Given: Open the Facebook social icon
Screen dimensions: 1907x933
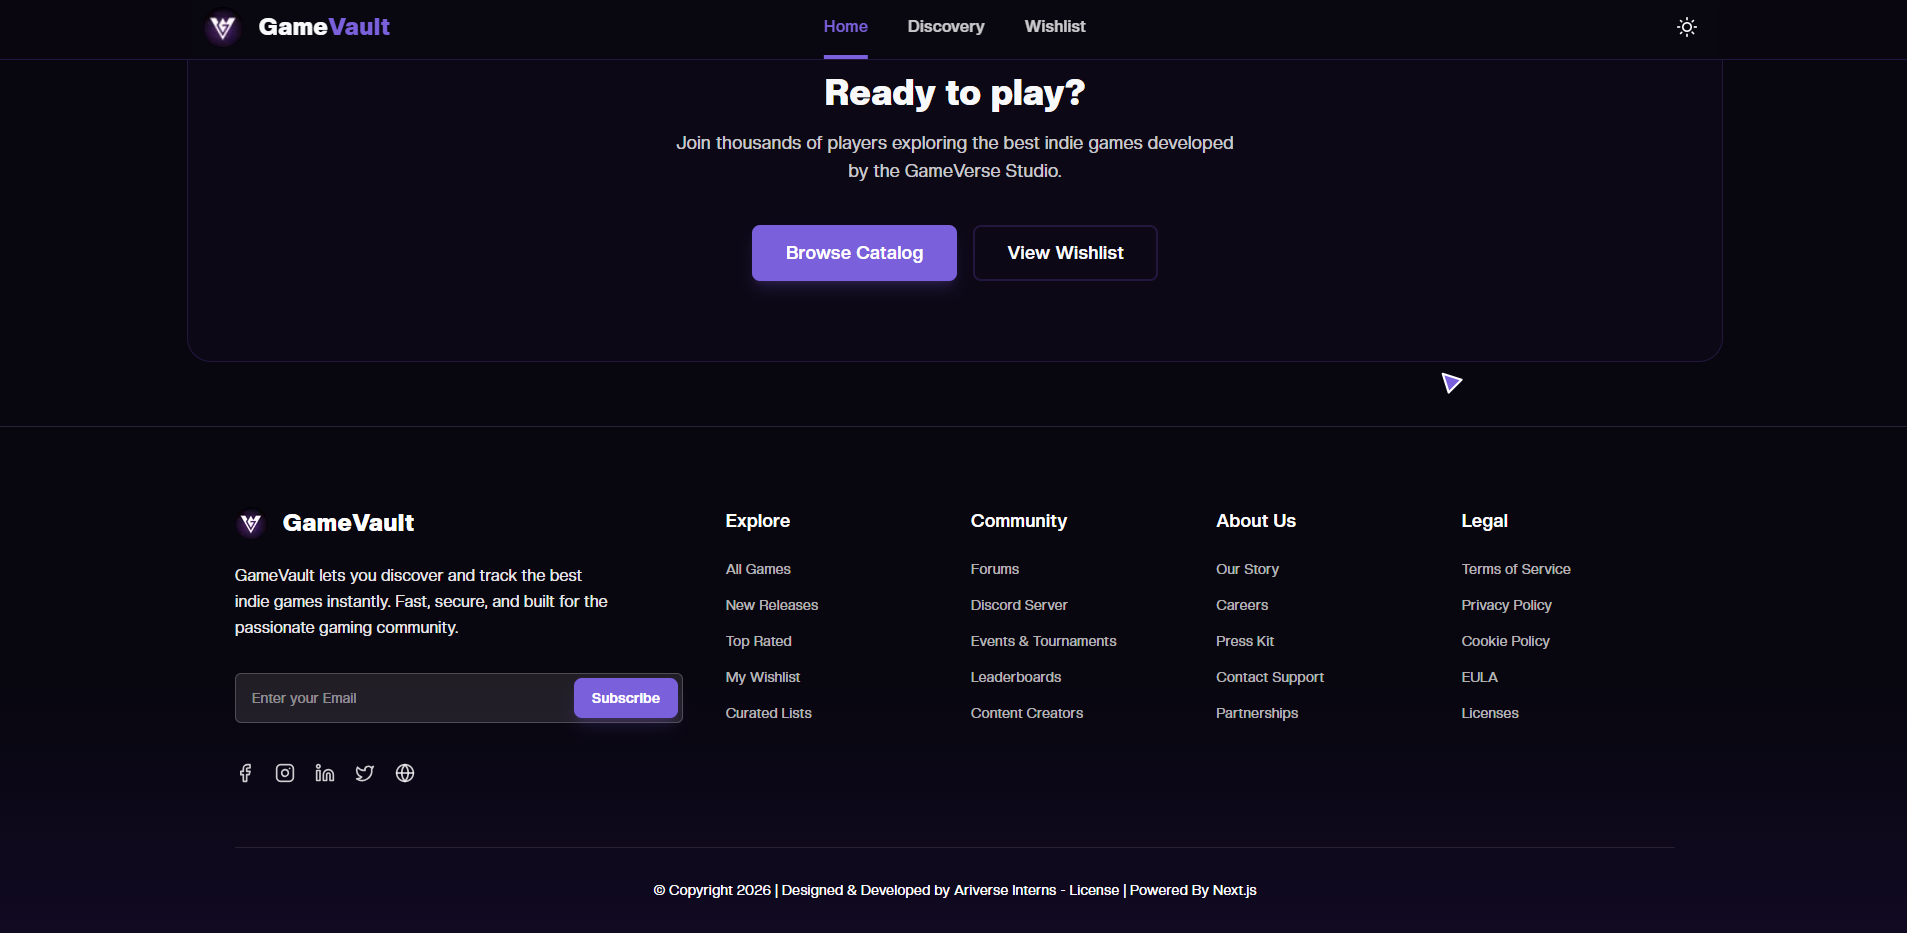Looking at the screenshot, I should [x=245, y=773].
